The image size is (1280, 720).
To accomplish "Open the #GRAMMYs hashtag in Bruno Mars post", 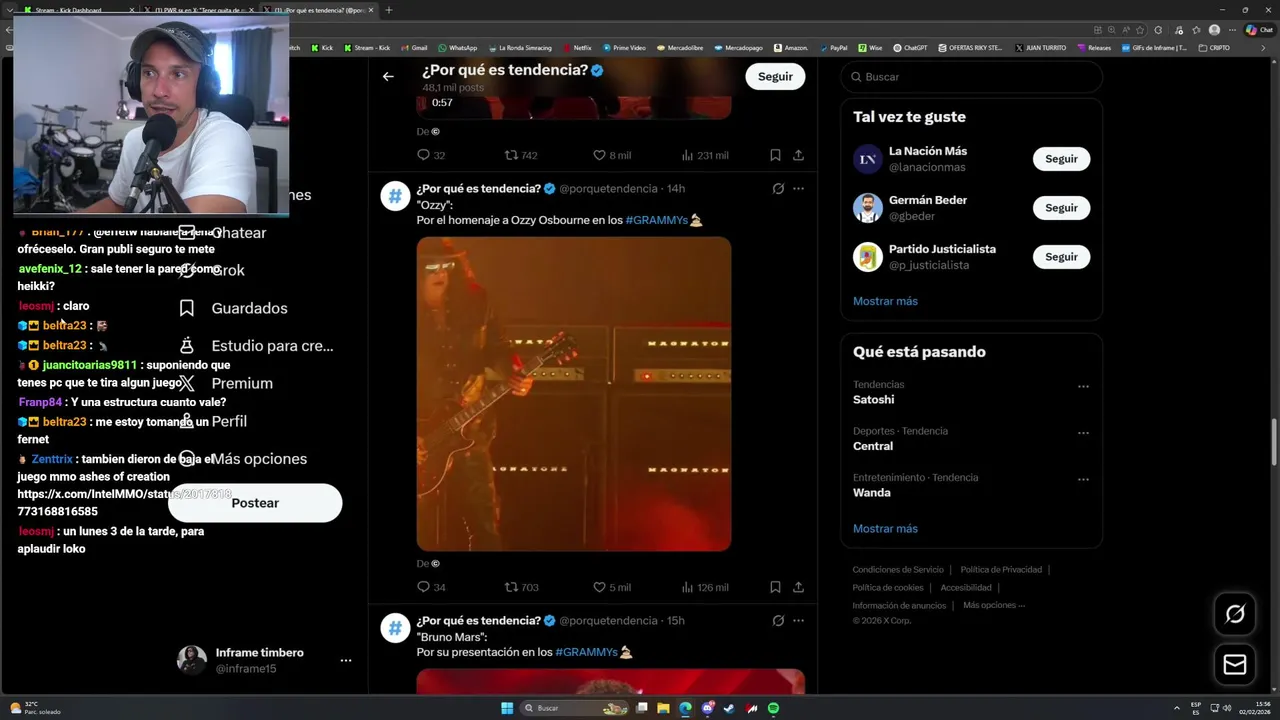I will (x=586, y=652).
